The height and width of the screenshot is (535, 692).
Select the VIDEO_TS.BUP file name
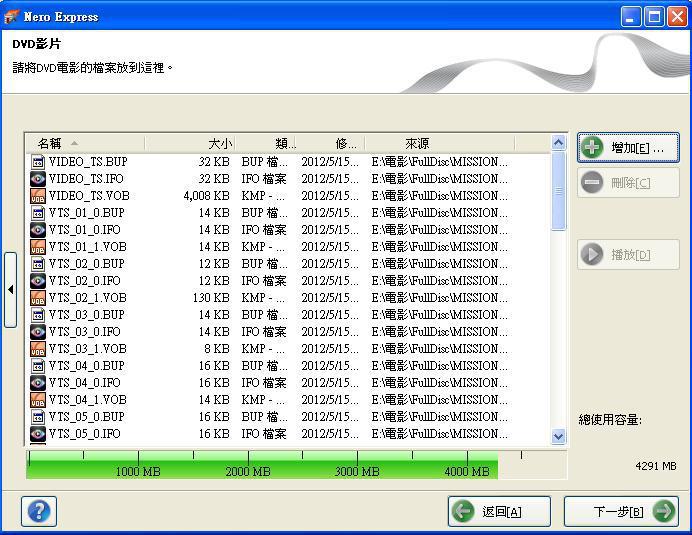tap(88, 162)
